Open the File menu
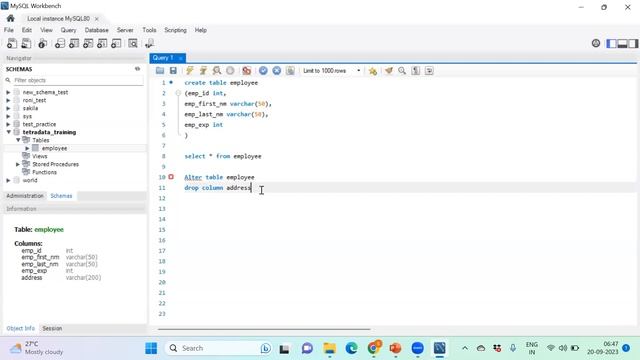This screenshot has height=360, width=640. (x=9, y=30)
